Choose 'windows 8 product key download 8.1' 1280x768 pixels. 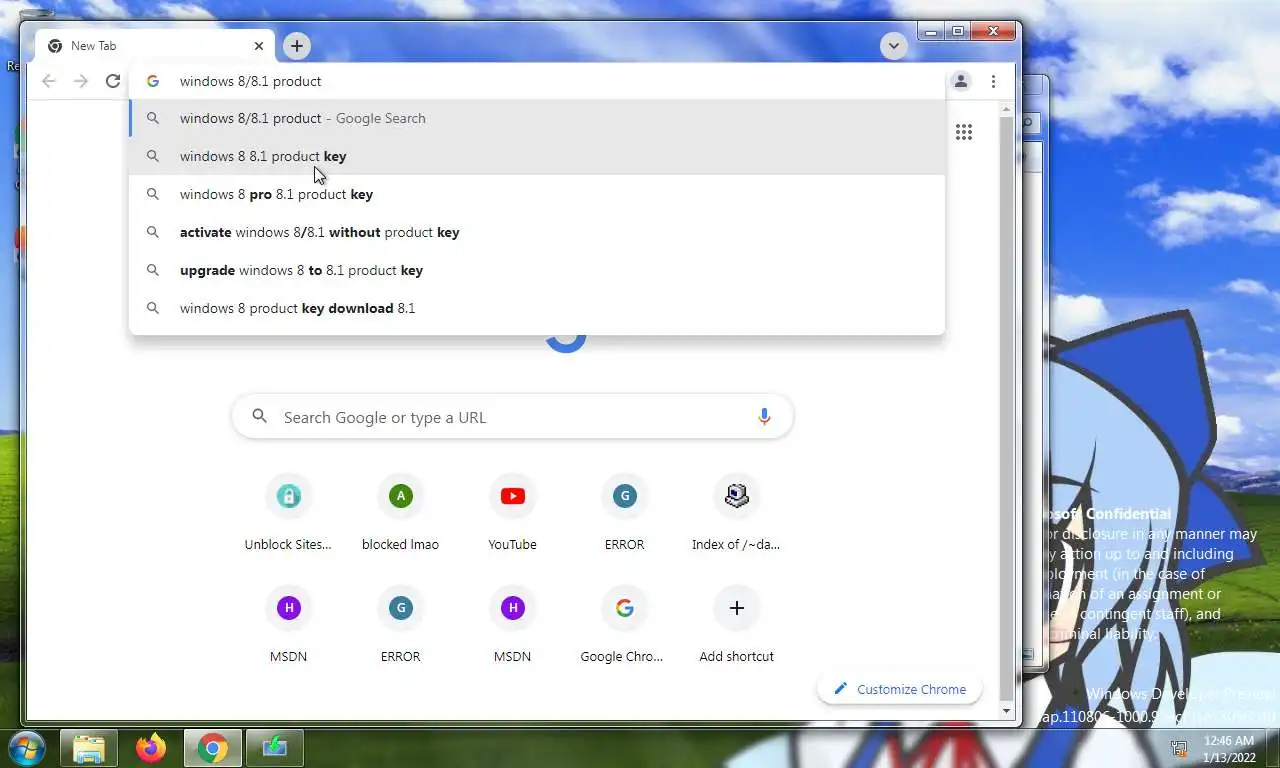click(537, 308)
